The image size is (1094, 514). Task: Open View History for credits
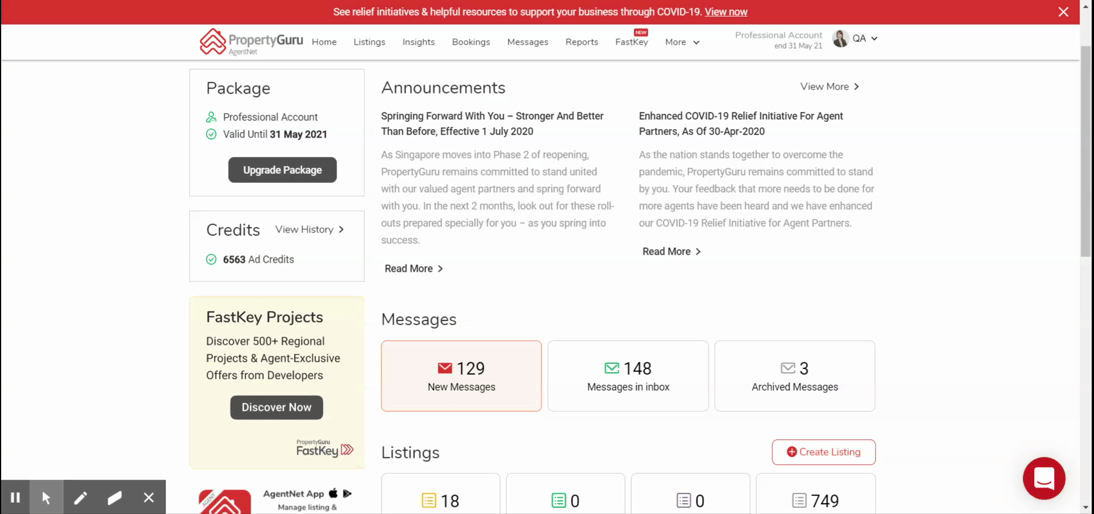(x=310, y=229)
